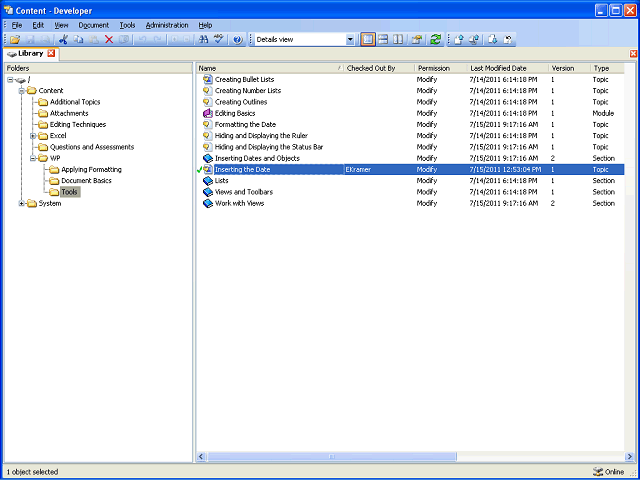Select the Attachments folder

[x=69, y=113]
